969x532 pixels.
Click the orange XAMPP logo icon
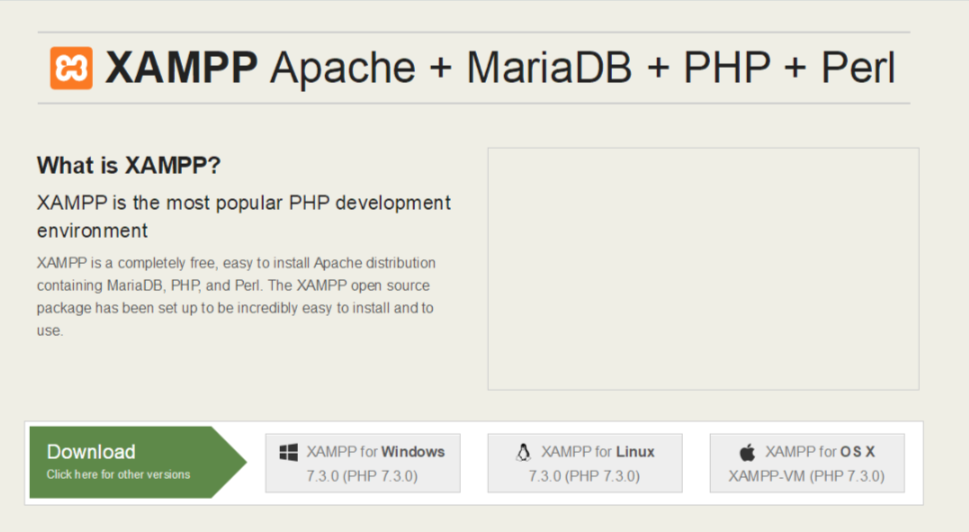[x=71, y=68]
